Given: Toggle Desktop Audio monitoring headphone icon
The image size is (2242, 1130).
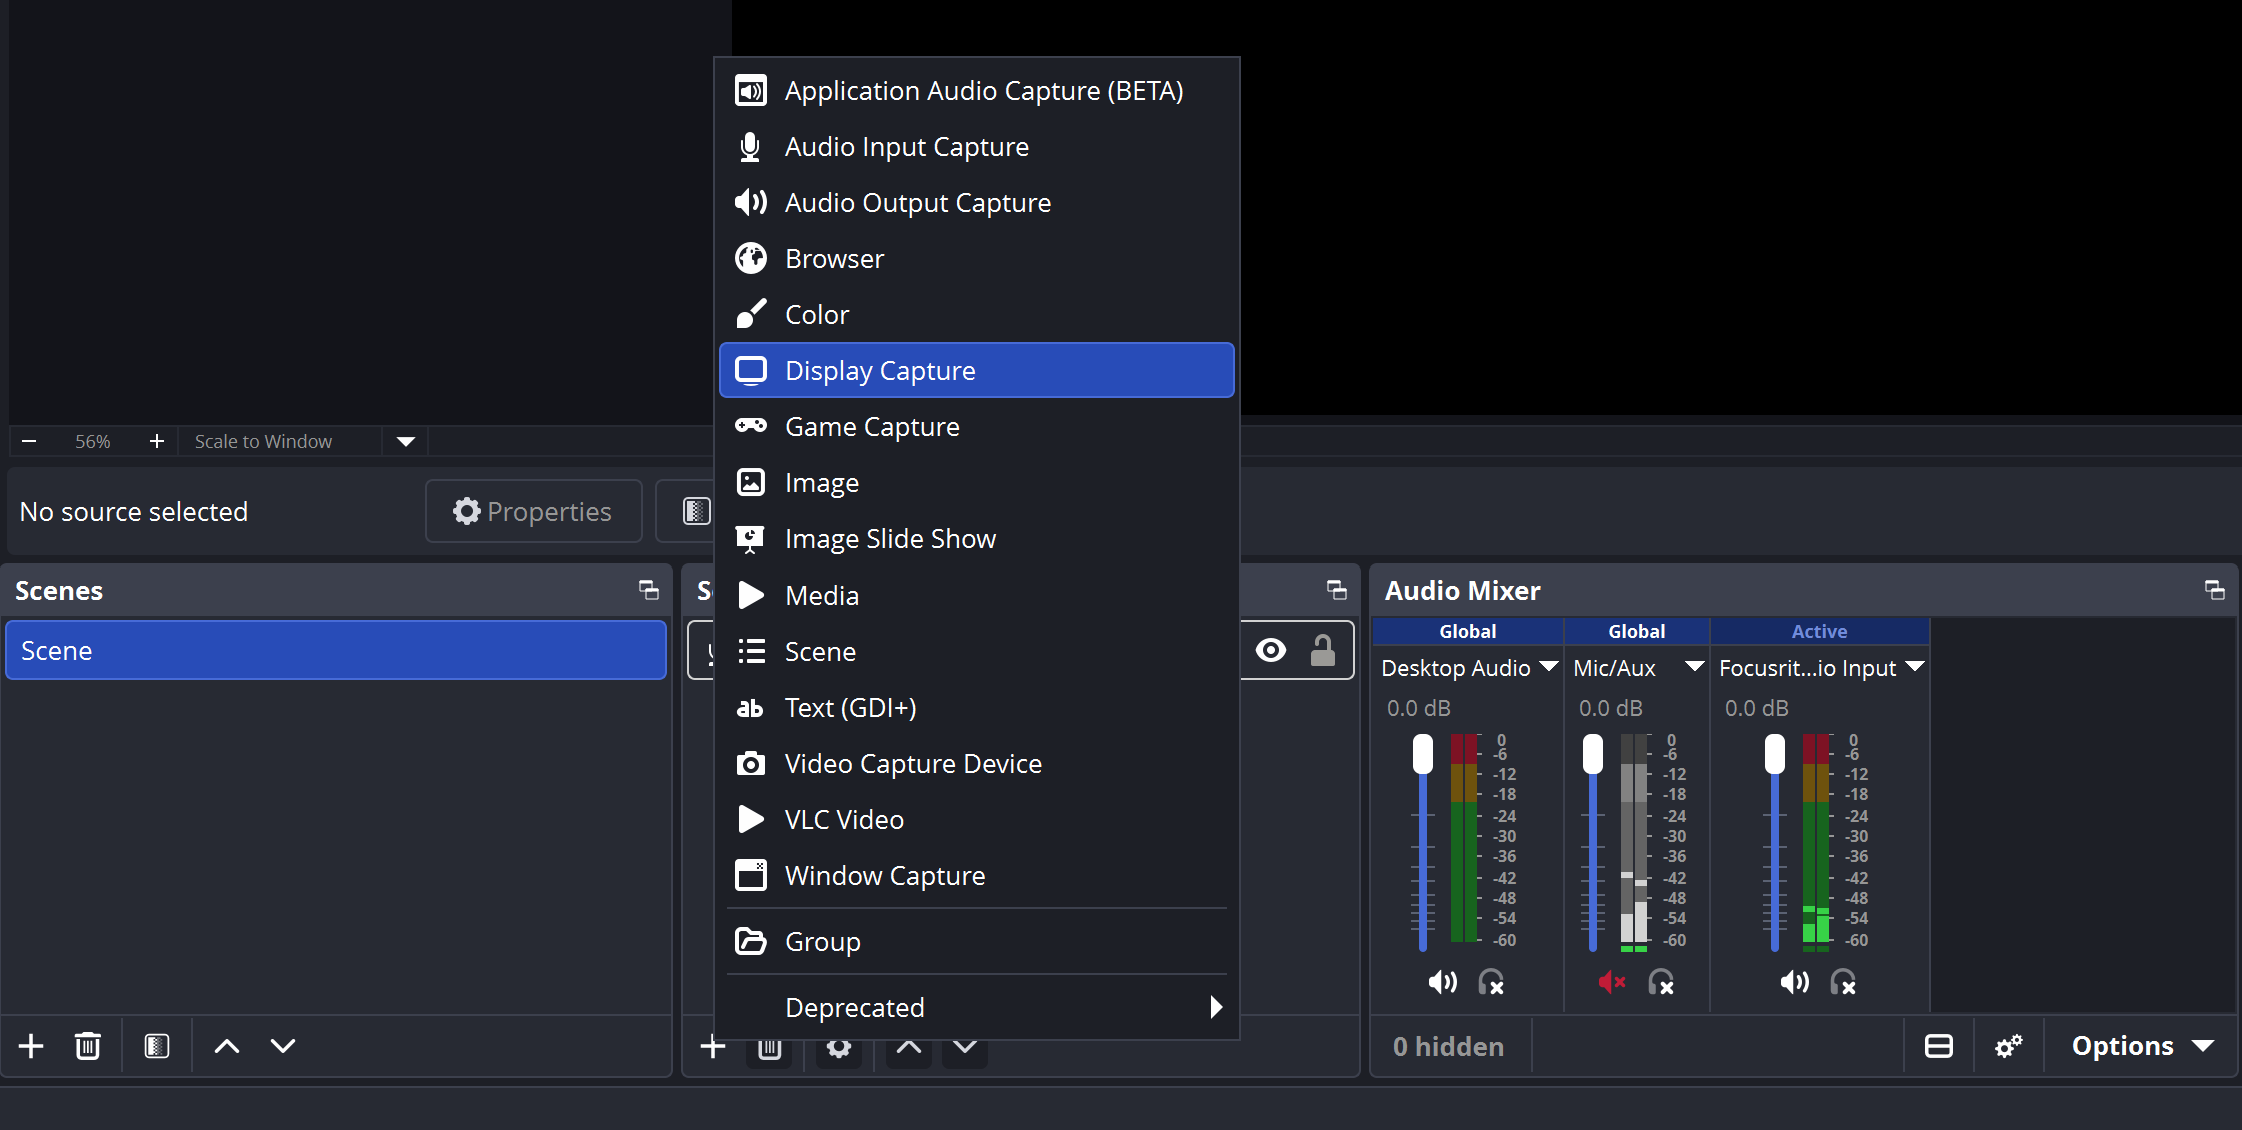Looking at the screenshot, I should pyautogui.click(x=1491, y=983).
